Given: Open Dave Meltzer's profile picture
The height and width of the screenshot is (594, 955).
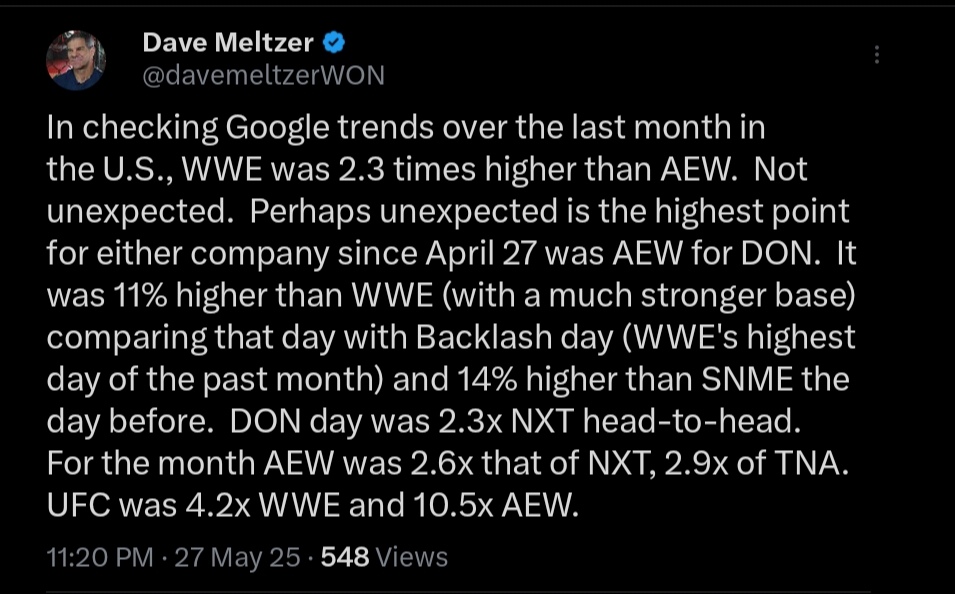Looking at the screenshot, I should pyautogui.click(x=76, y=59).
